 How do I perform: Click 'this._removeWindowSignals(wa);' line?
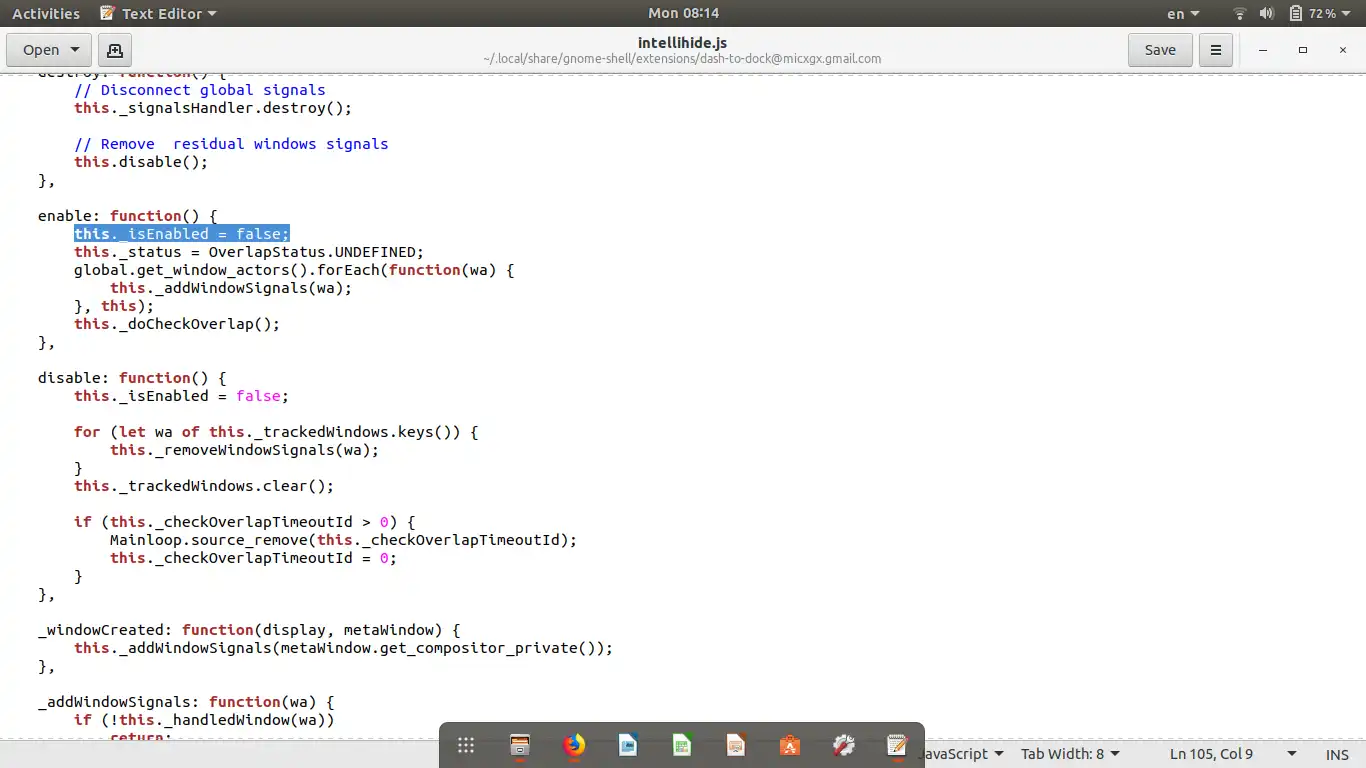click(x=245, y=450)
